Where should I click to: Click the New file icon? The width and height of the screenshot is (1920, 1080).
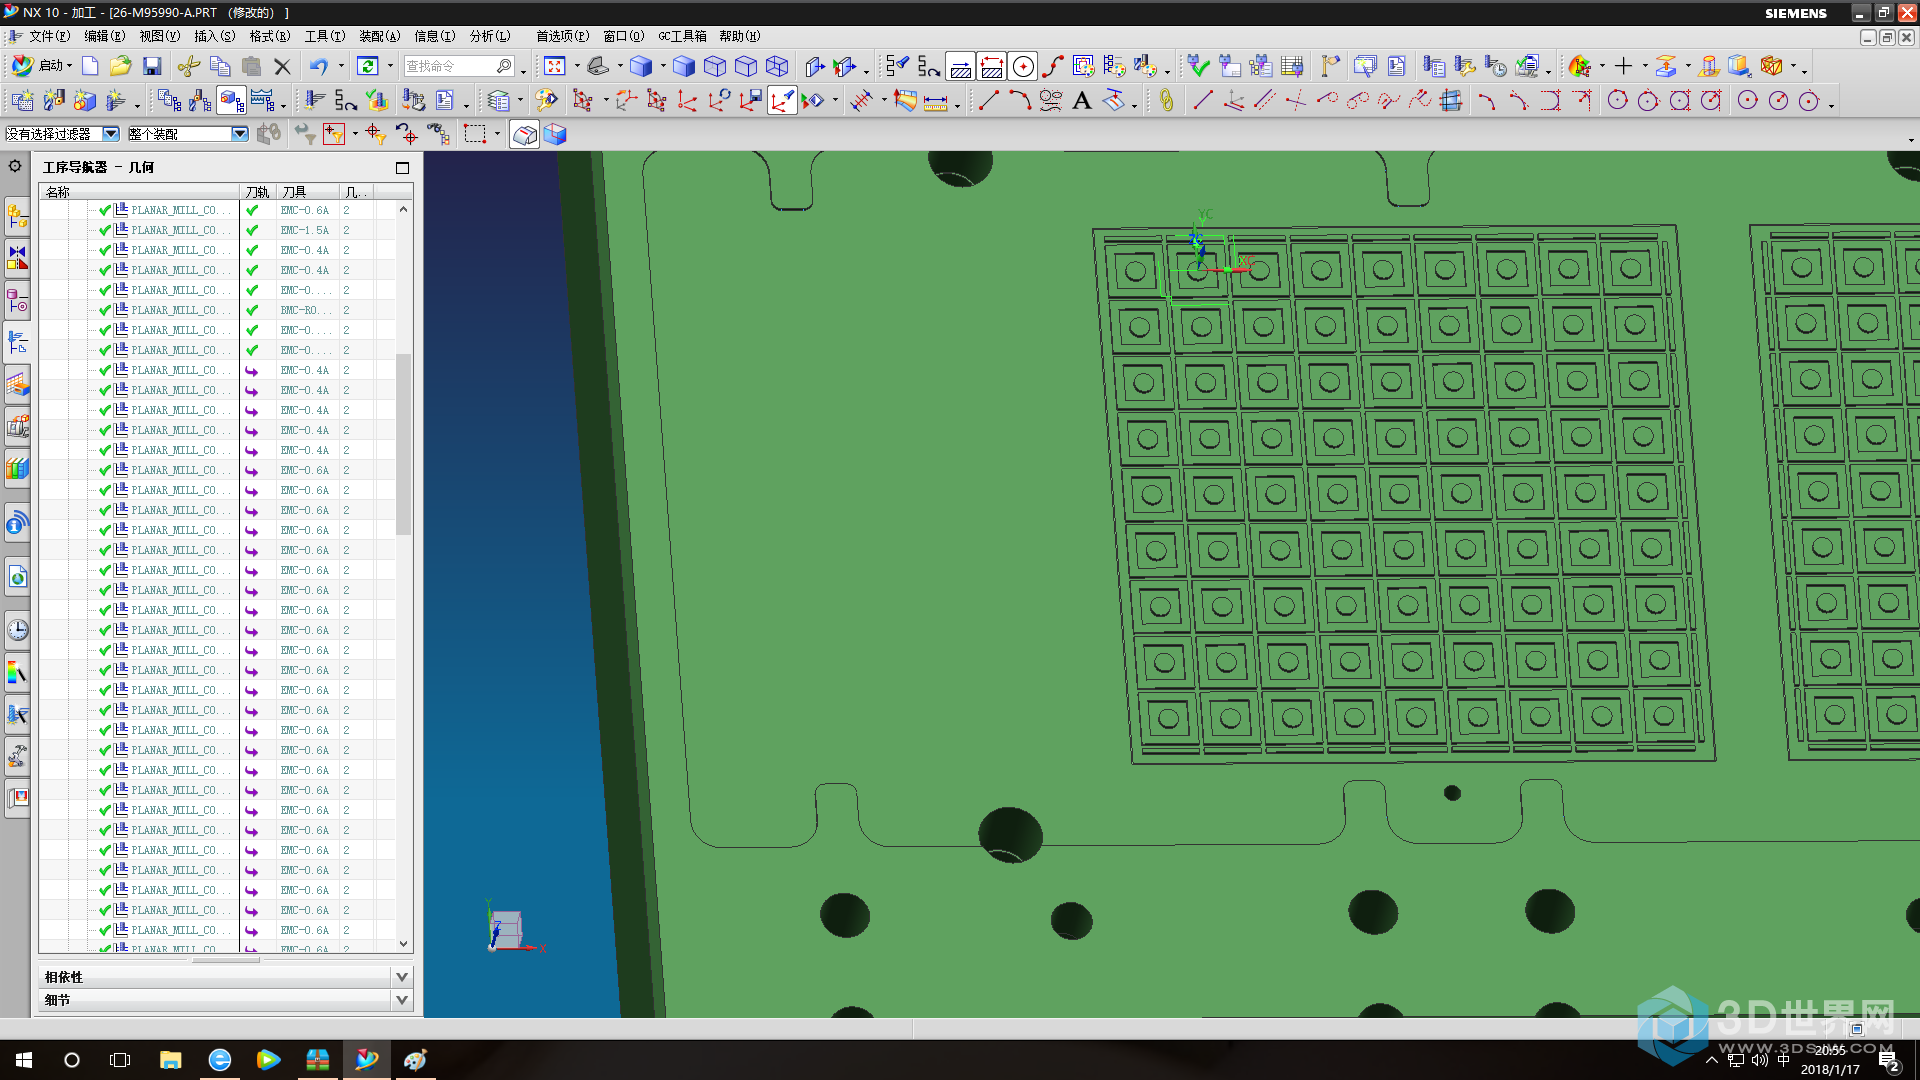(x=90, y=66)
